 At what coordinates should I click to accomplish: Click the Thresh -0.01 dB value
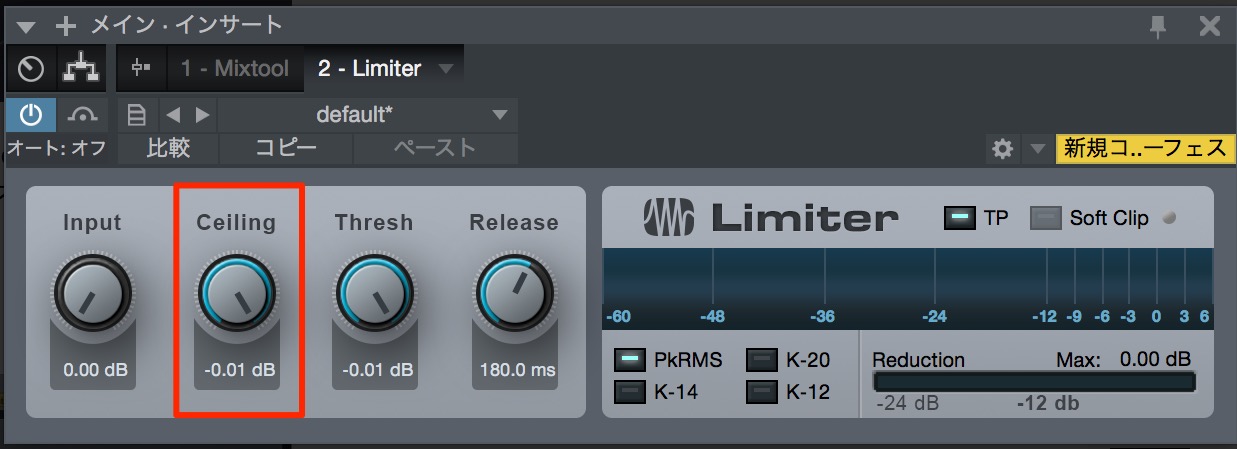tap(377, 370)
